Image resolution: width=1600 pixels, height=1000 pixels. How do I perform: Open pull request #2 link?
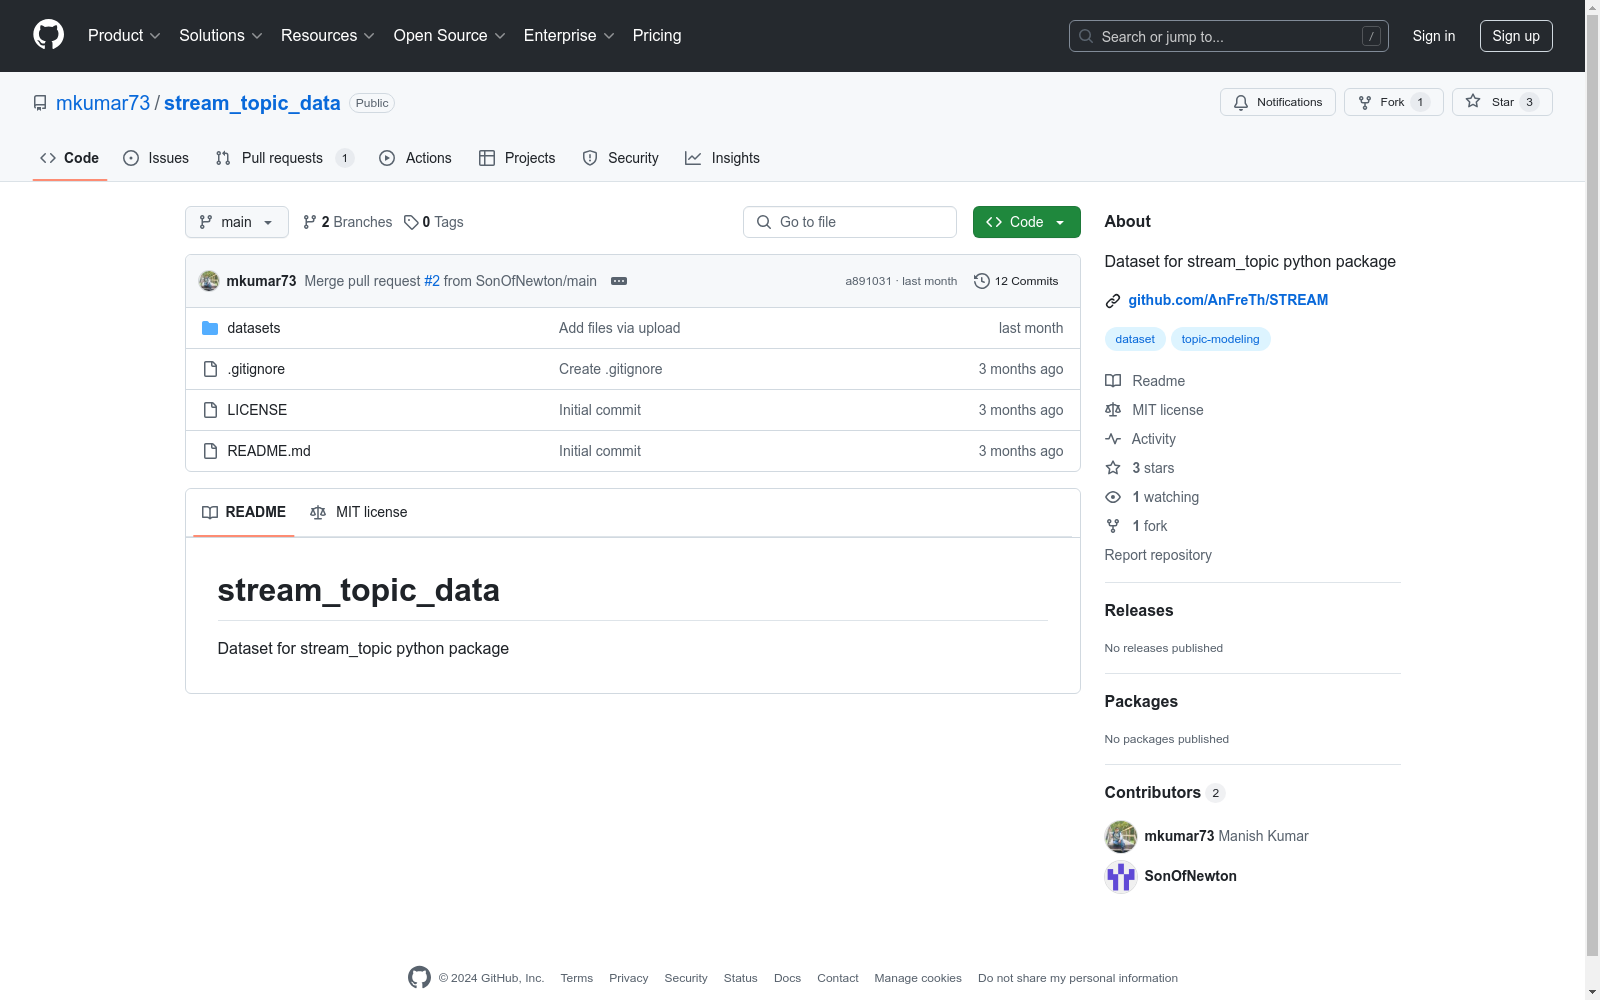pos(432,281)
